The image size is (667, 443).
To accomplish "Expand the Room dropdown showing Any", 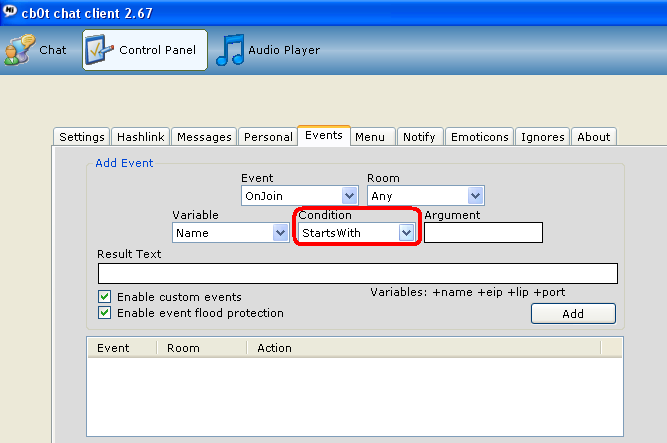I will pos(475,196).
